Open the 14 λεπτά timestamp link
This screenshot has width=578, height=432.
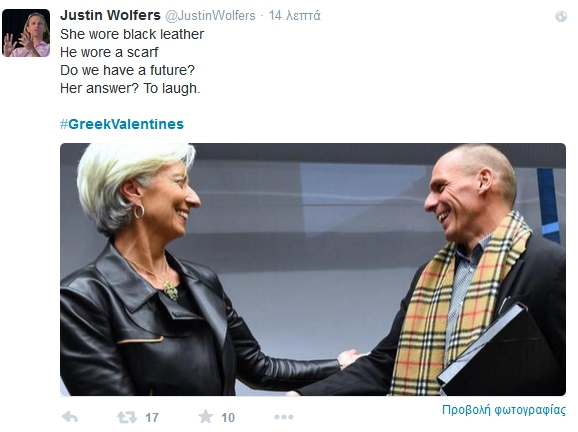tap(295, 15)
